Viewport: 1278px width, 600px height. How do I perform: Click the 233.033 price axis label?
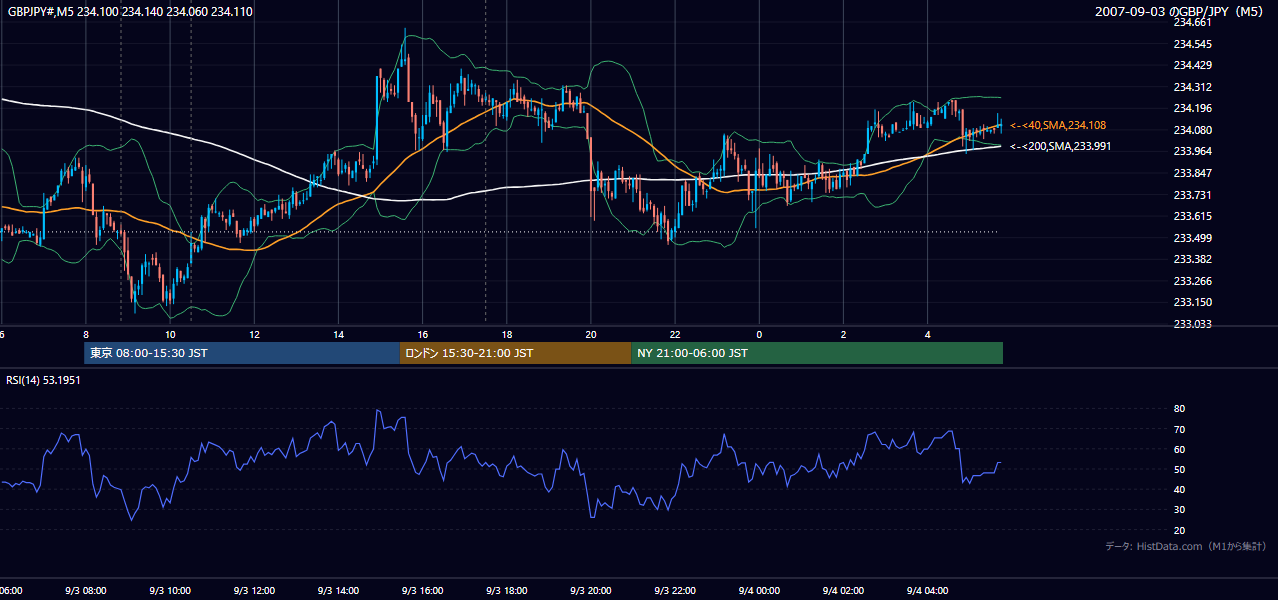click(1192, 324)
